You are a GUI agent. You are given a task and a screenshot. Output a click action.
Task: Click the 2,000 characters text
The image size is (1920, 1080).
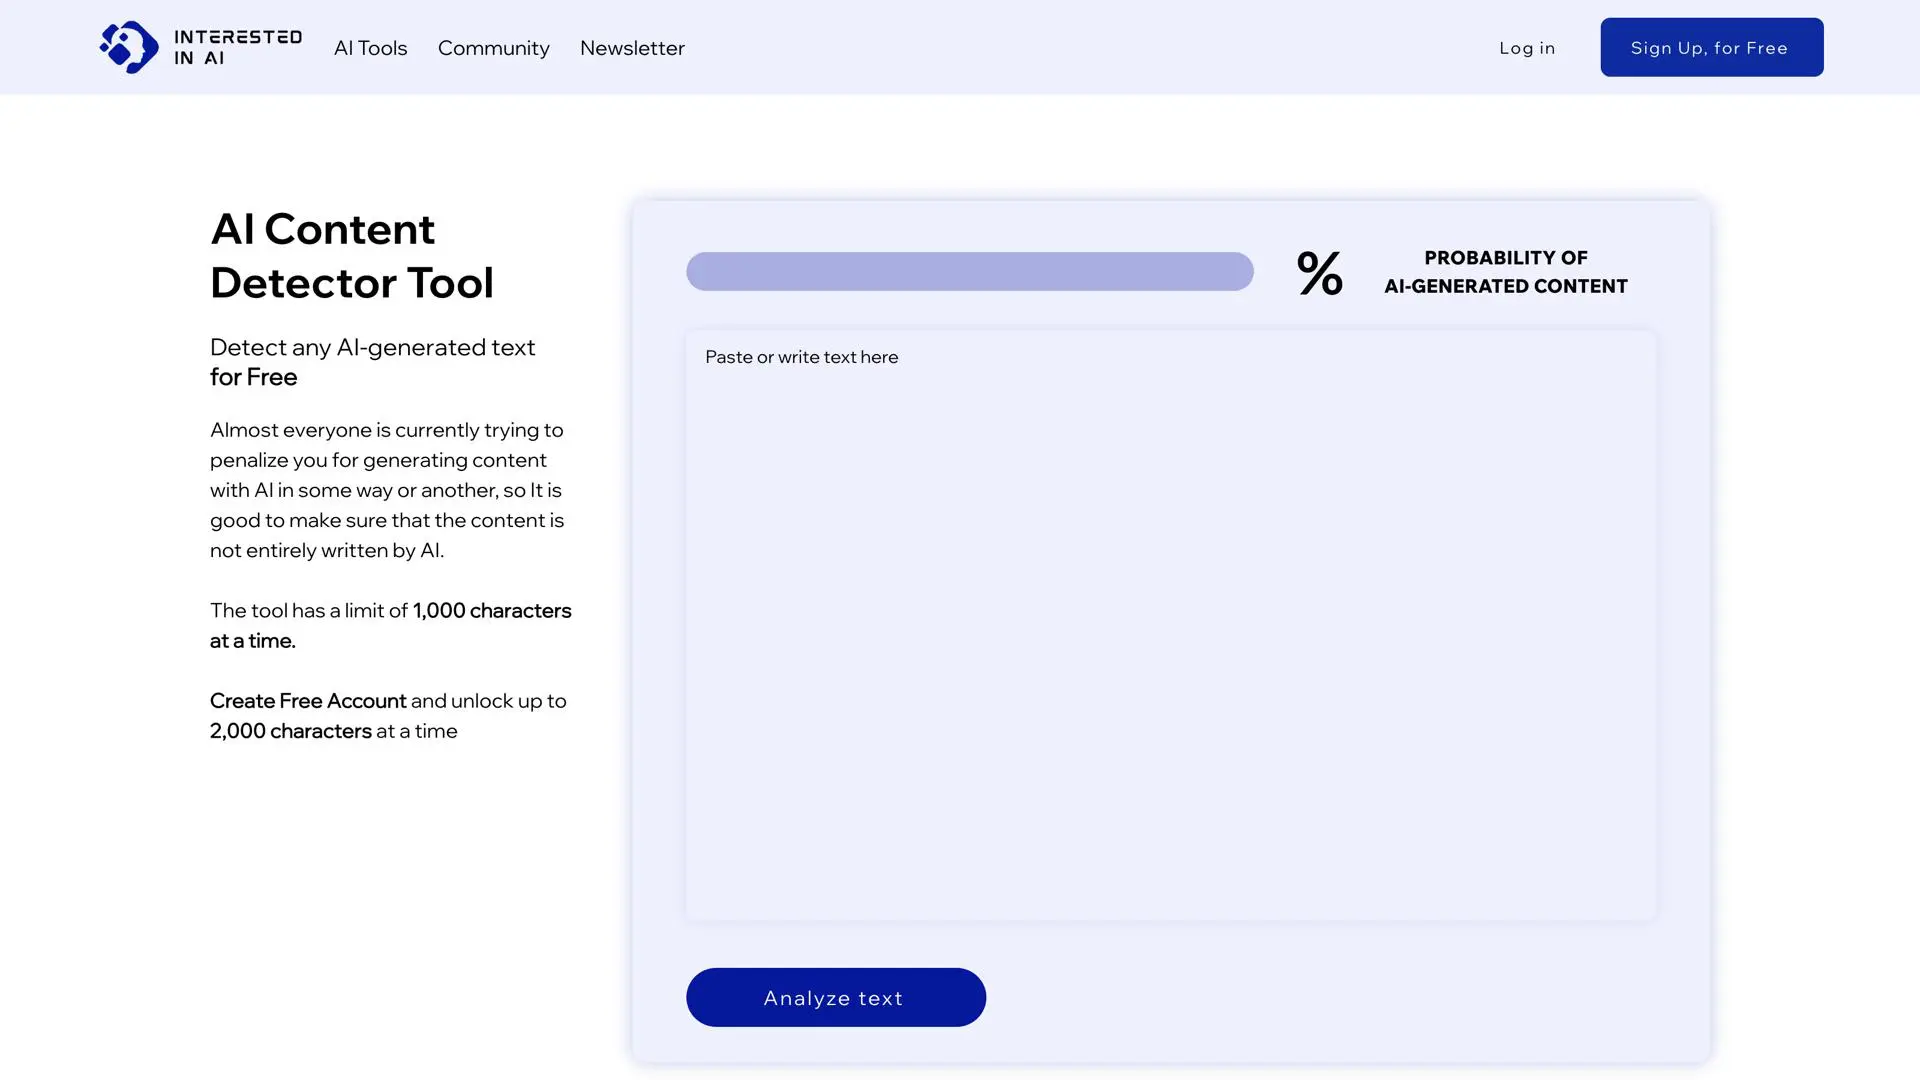[x=290, y=731]
